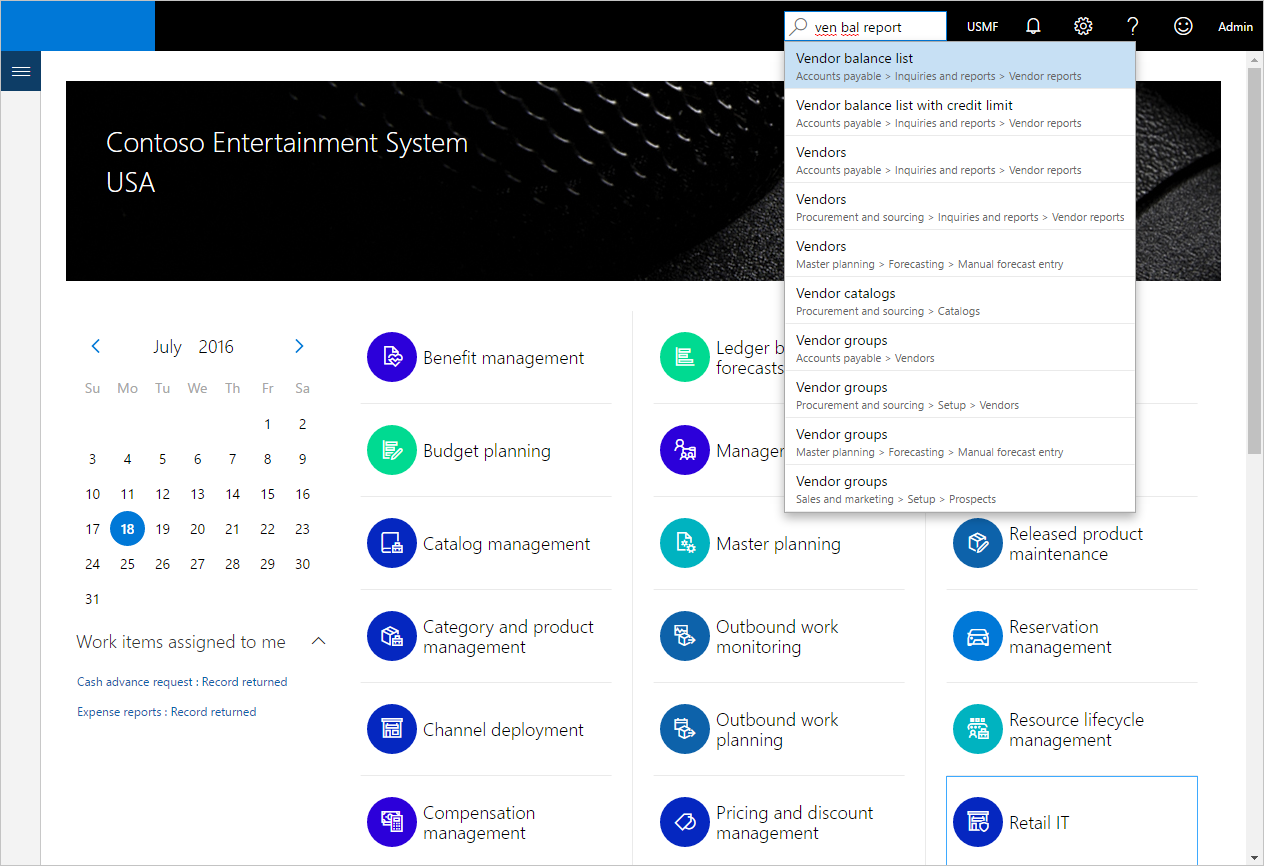Image resolution: width=1264 pixels, height=866 pixels.
Task: Click Retail IT tile label
Action: 1039,823
